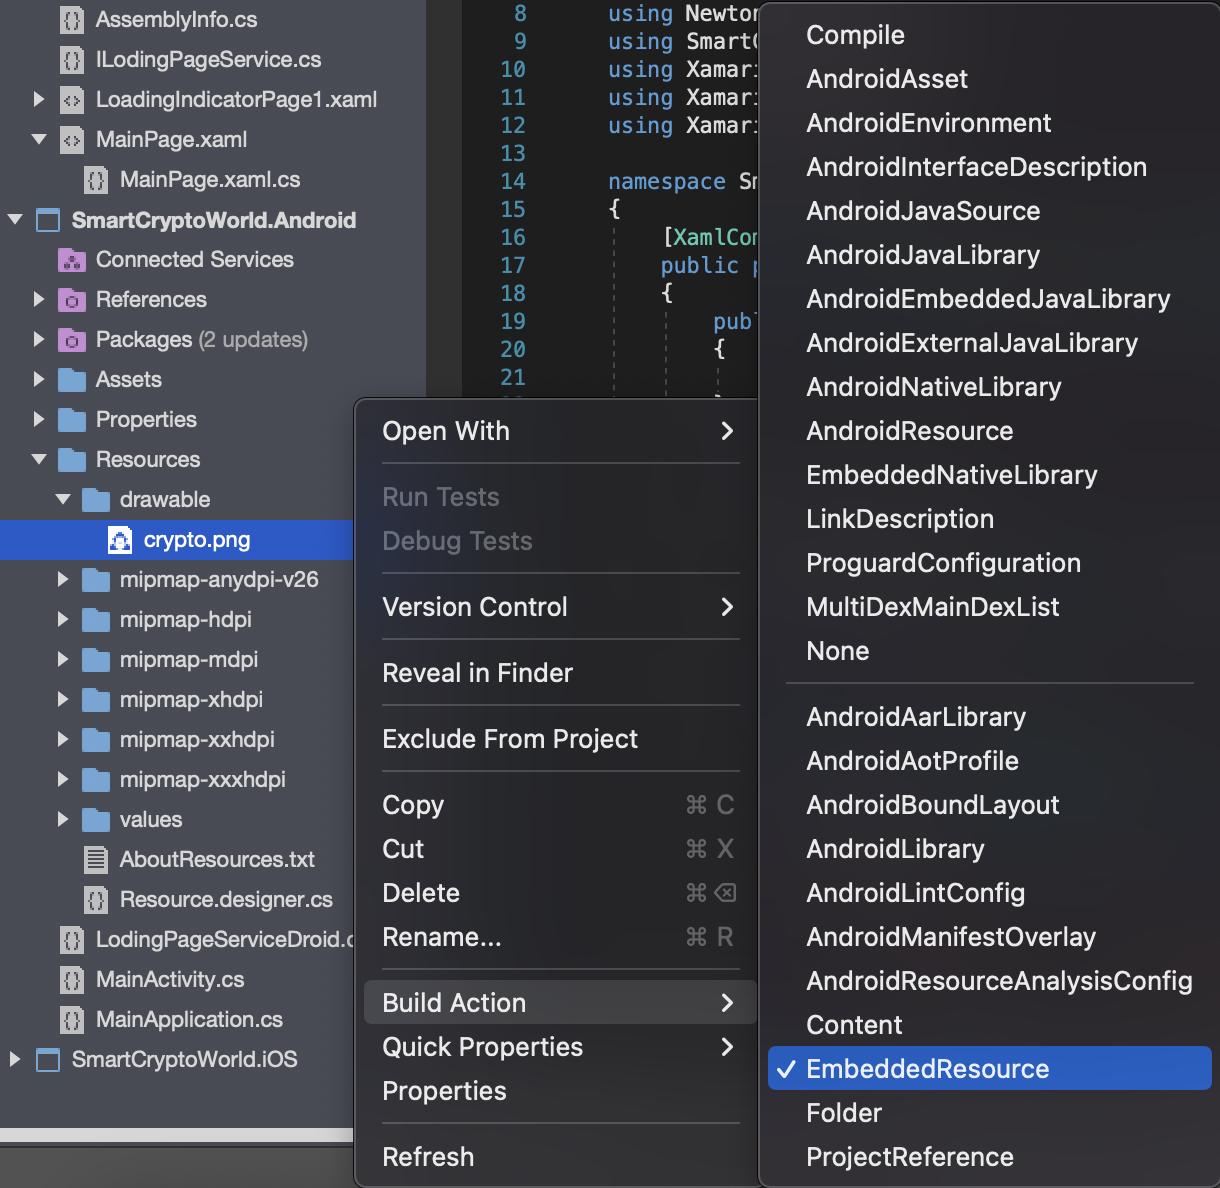Click the SmartCryptoWorld.Android project icon
This screenshot has width=1220, height=1188.
(x=47, y=220)
